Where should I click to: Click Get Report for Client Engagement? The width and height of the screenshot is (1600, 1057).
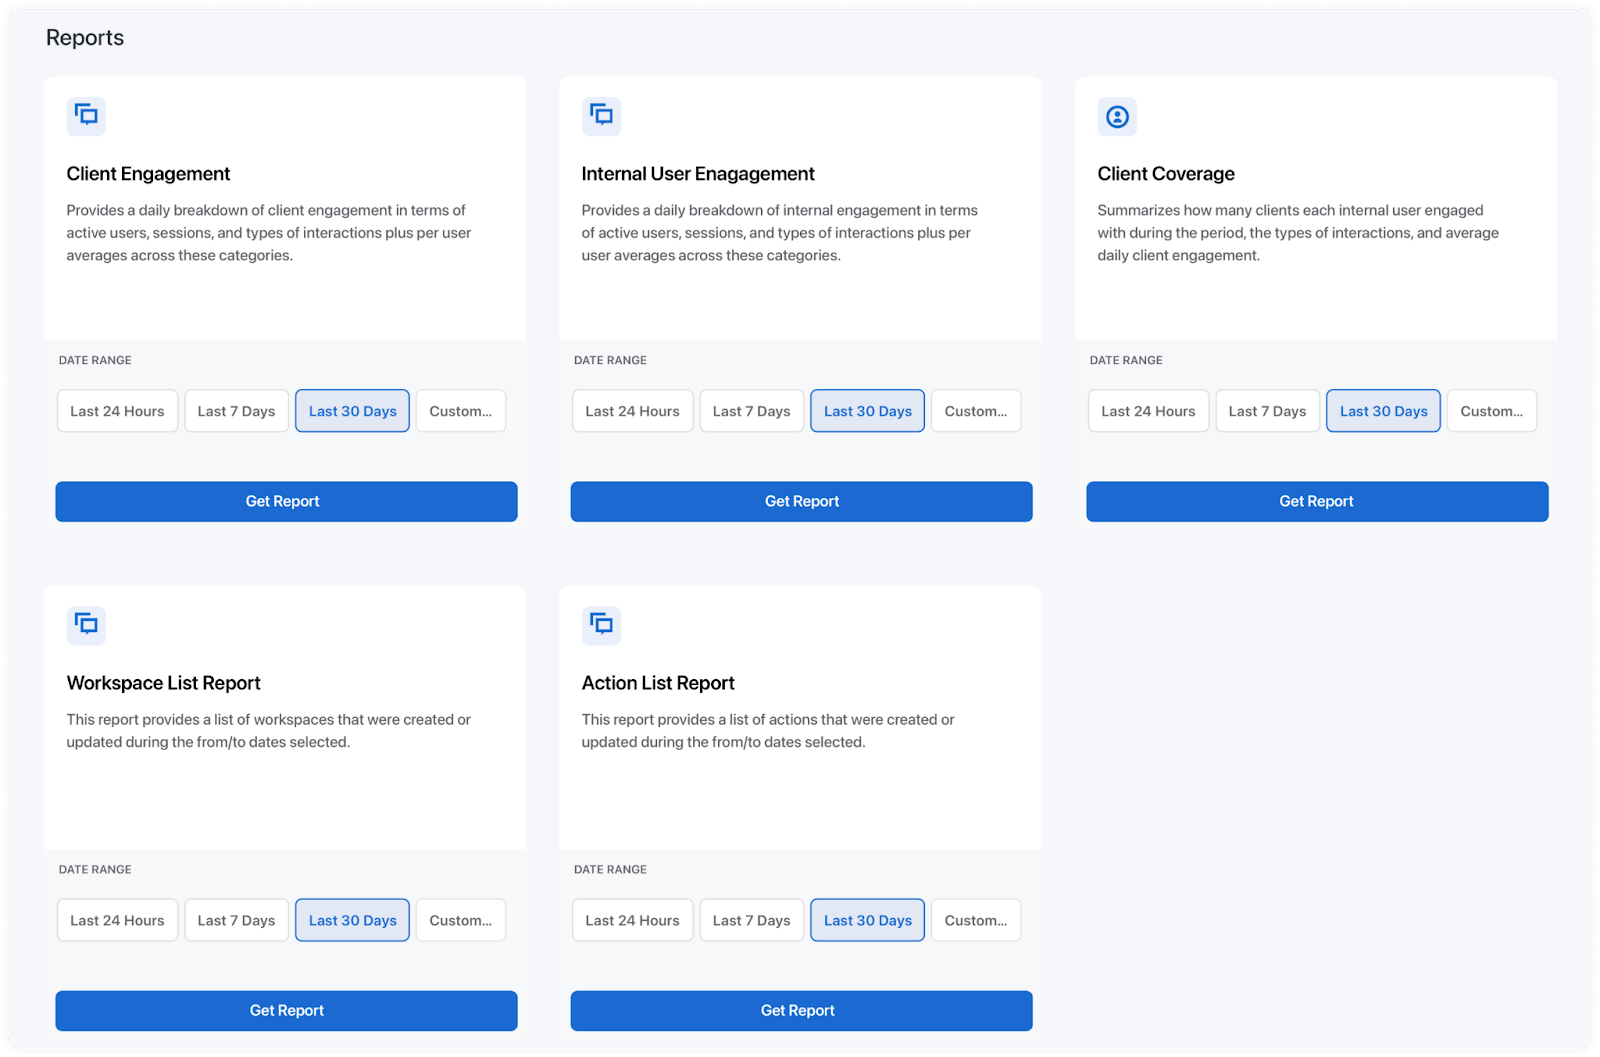point(286,501)
